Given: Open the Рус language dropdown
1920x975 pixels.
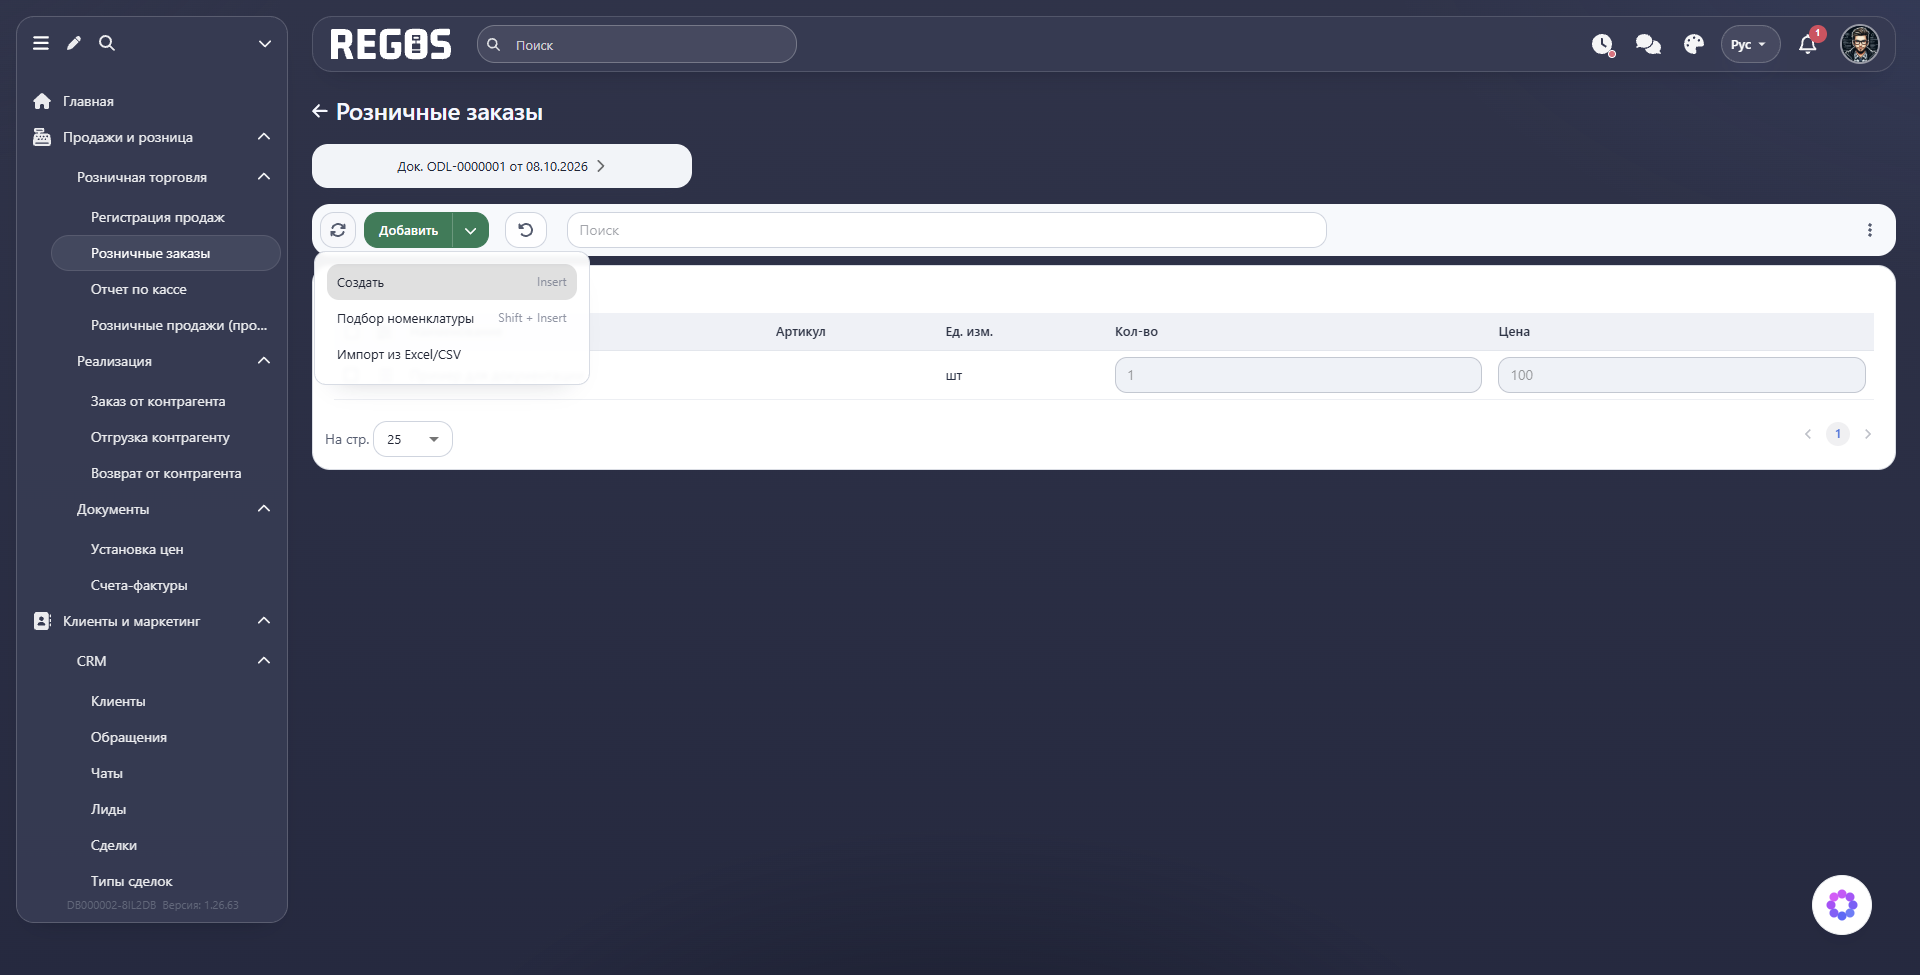Looking at the screenshot, I should [x=1750, y=45].
